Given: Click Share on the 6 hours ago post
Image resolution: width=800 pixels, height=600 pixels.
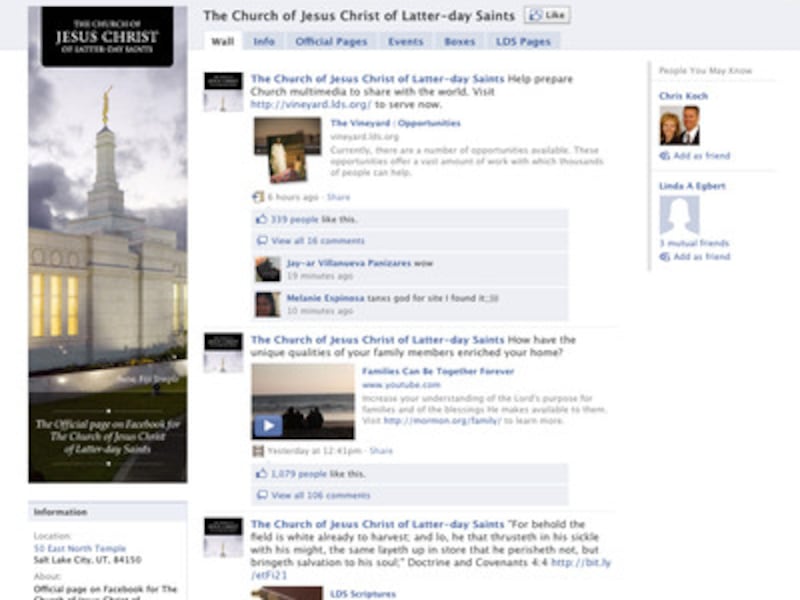Looking at the screenshot, I should 338,197.
